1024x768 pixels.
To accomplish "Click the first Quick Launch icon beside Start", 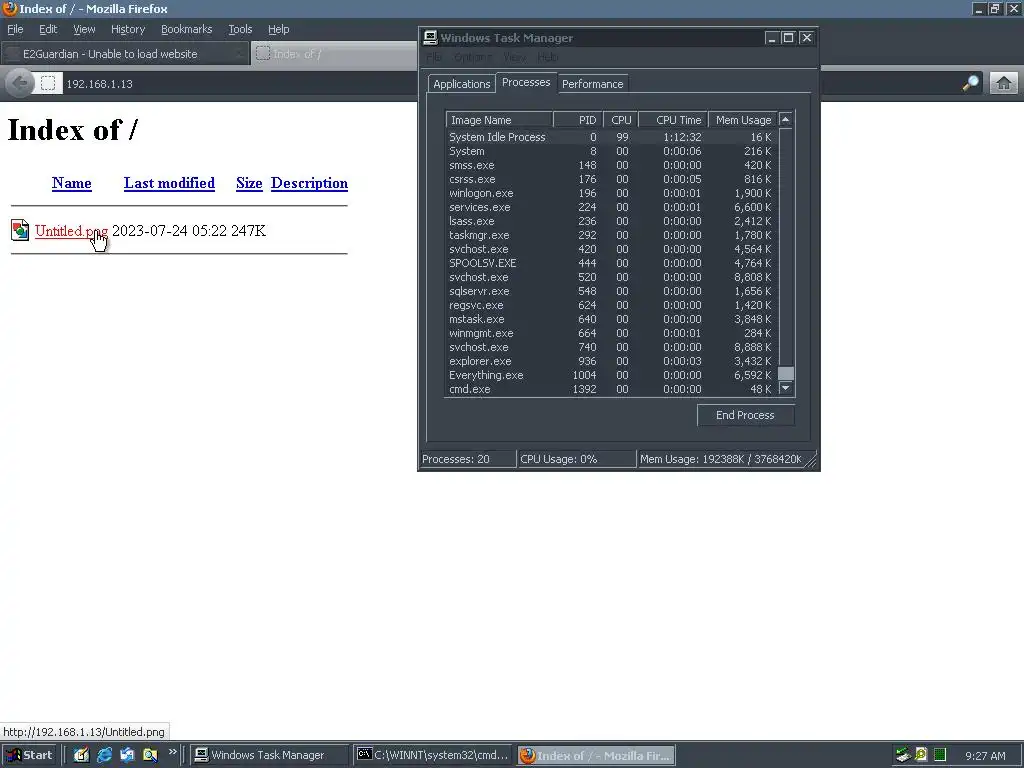I will (x=82, y=755).
